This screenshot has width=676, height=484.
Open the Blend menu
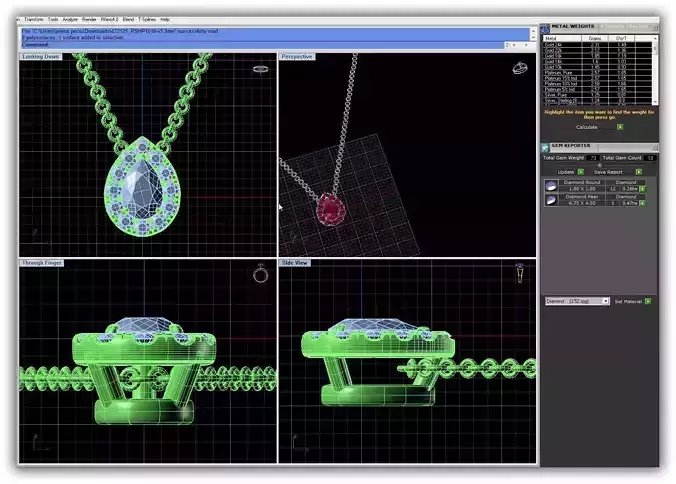[128, 20]
